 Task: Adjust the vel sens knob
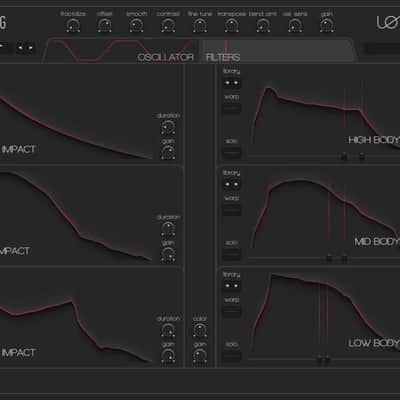[x=295, y=25]
